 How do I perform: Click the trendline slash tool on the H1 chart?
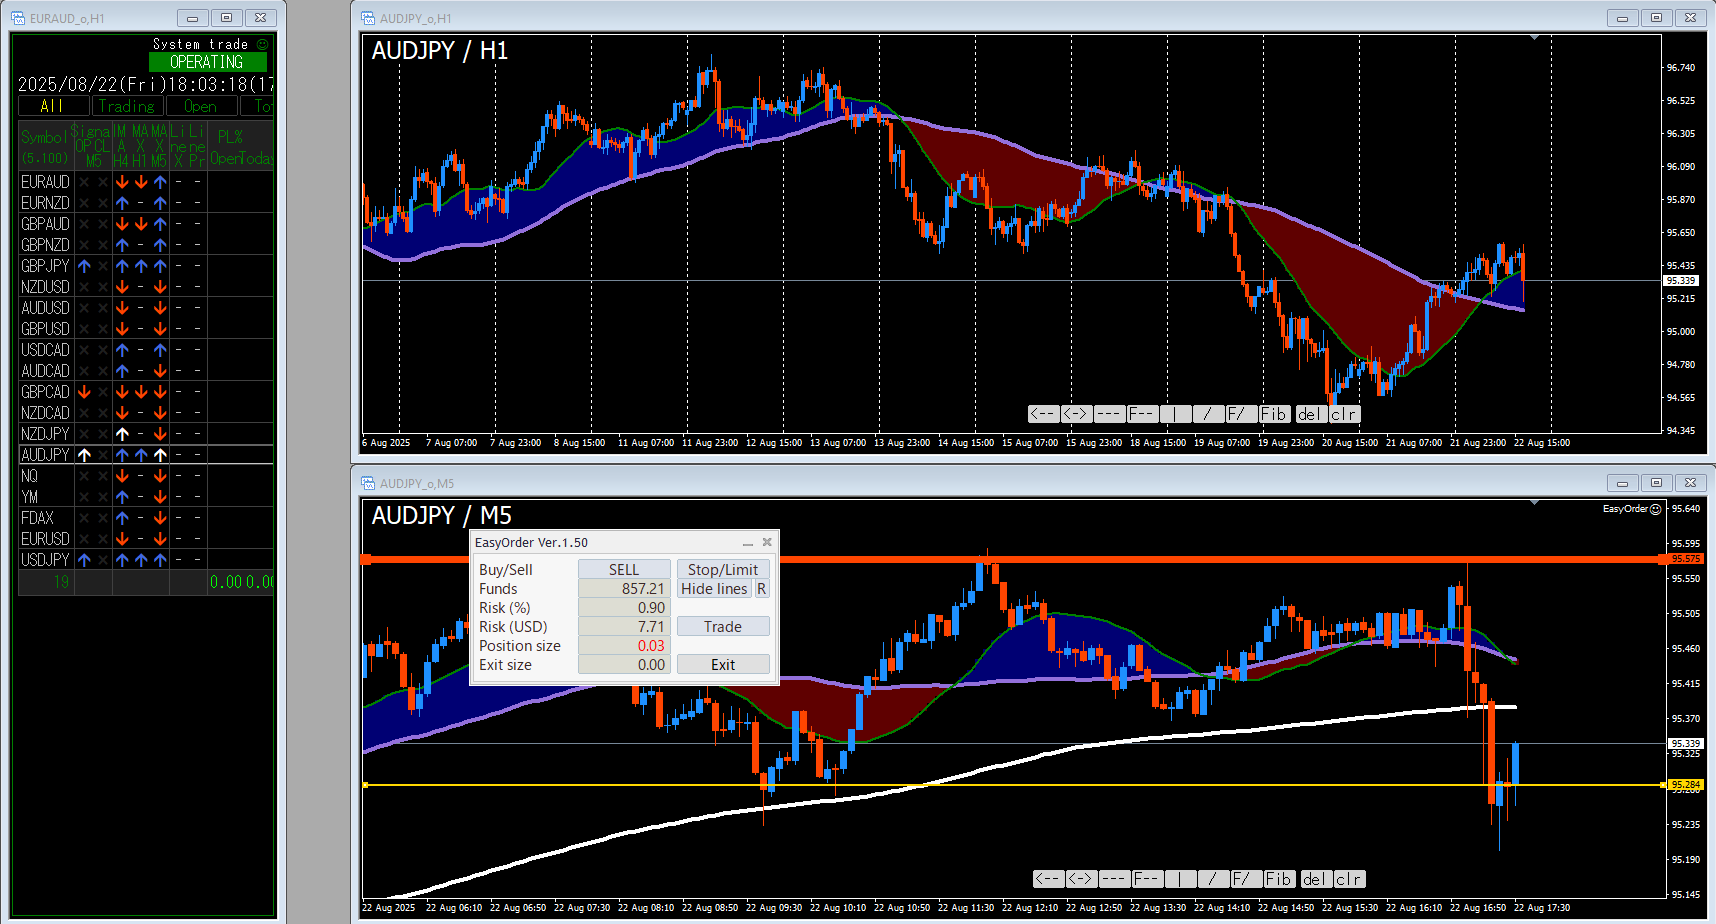tap(1207, 414)
